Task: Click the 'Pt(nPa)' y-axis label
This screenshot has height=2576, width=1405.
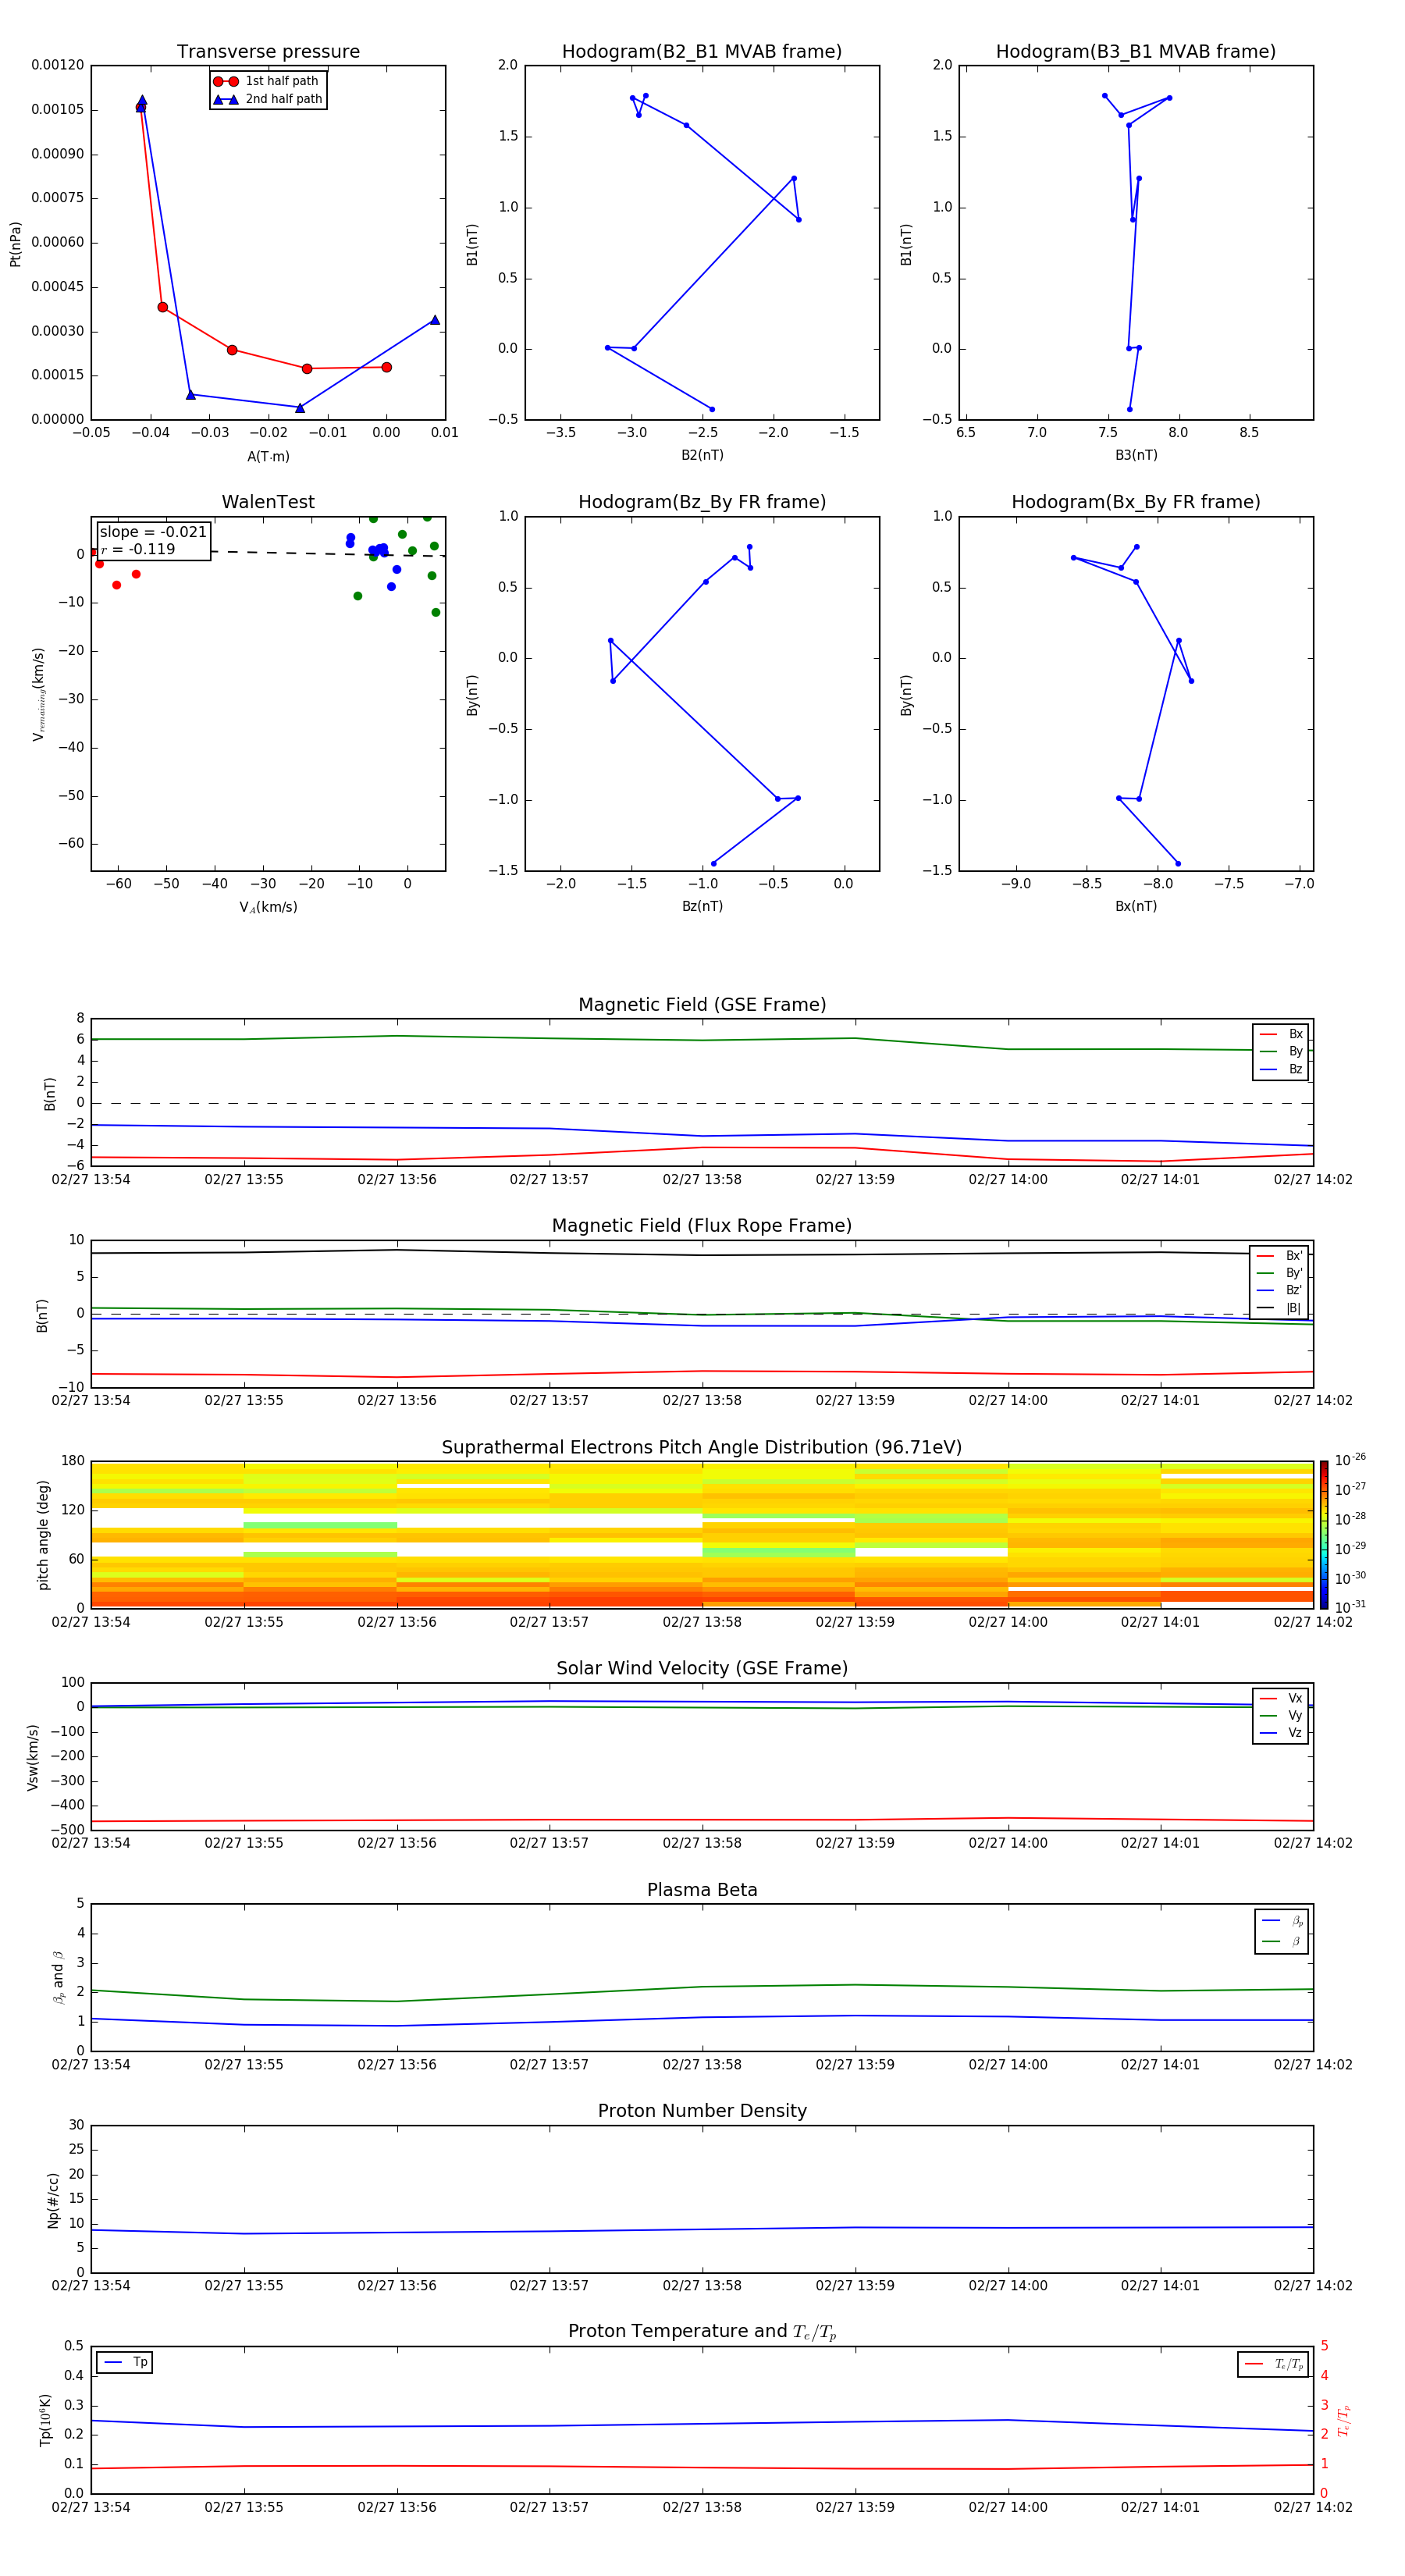Action: pyautogui.click(x=15, y=243)
